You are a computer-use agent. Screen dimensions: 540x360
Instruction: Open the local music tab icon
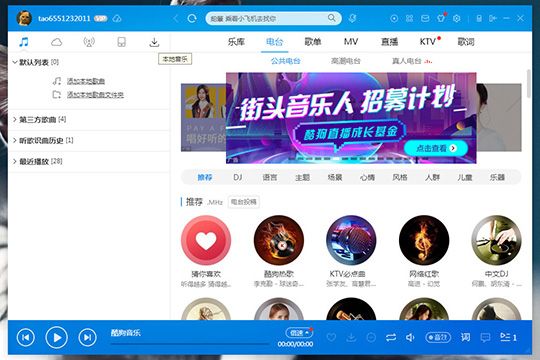pyautogui.click(x=24, y=42)
